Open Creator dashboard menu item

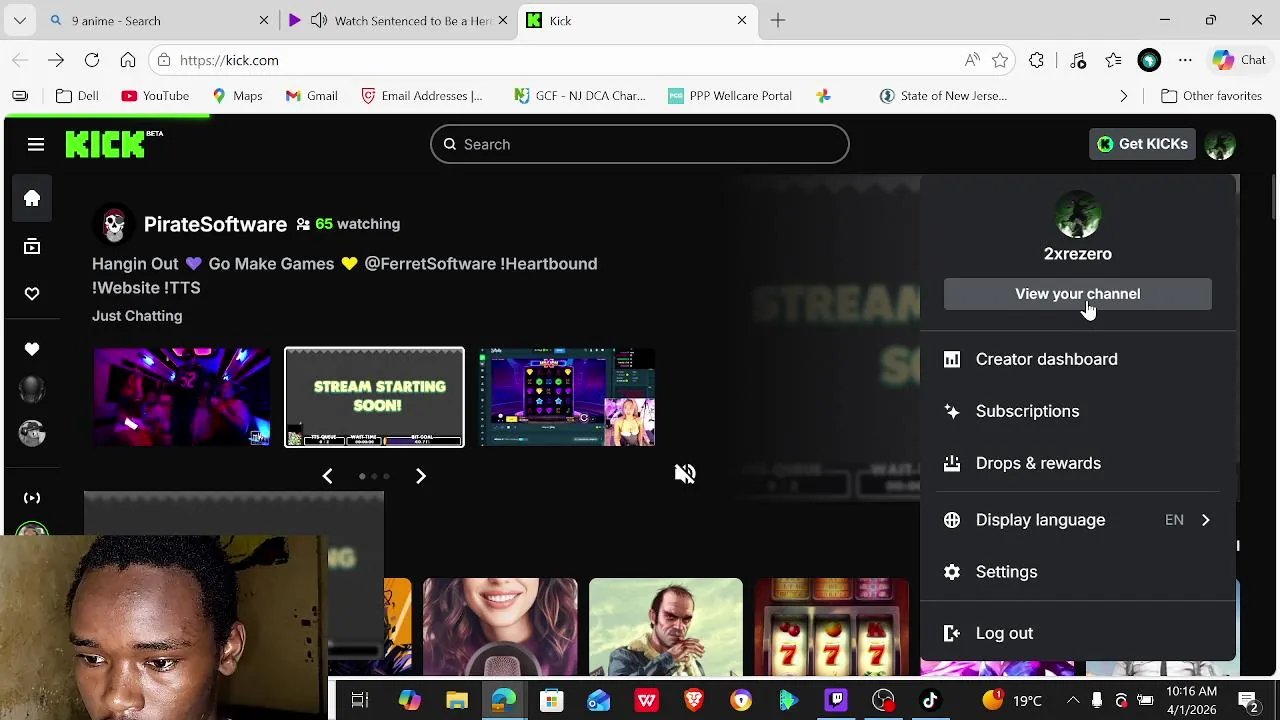pos(1077,359)
